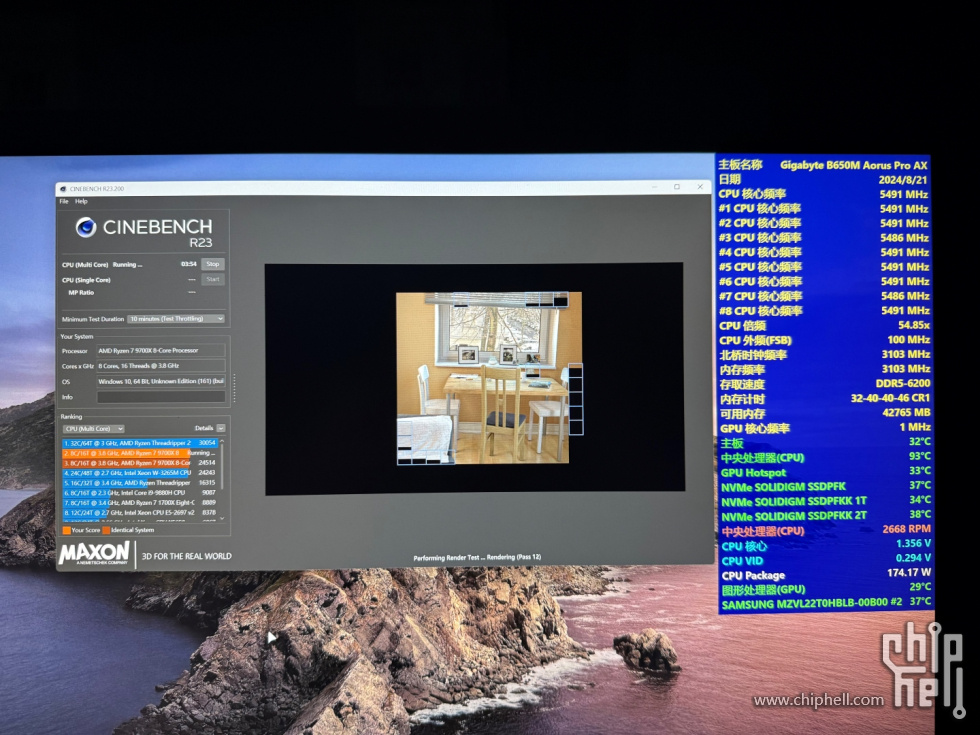Click the CPU fan speed value 2668 RPM
The width and height of the screenshot is (980, 735).
pos(907,529)
